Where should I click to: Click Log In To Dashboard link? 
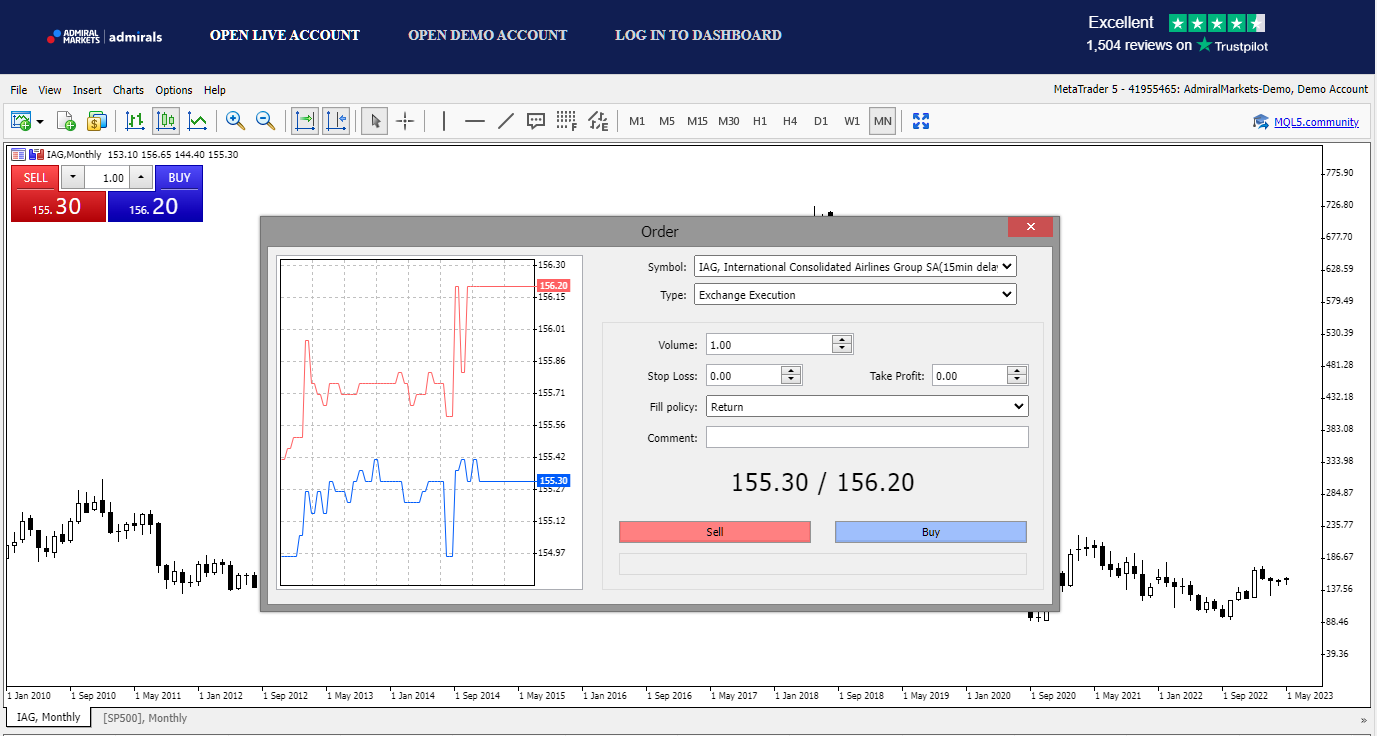tap(698, 35)
